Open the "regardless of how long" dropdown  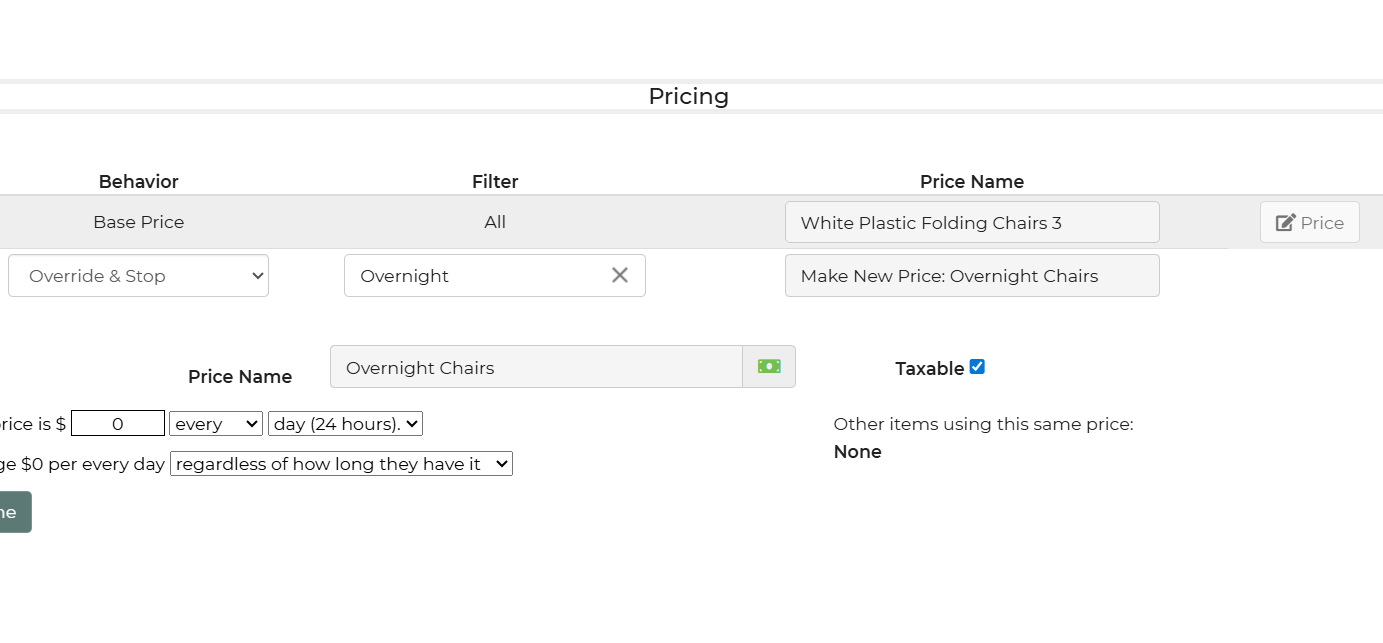[341, 464]
